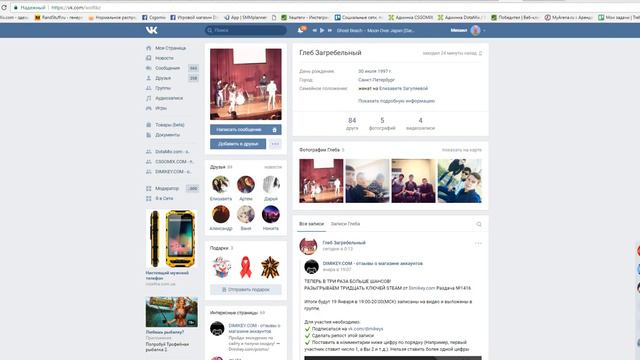Open the first stage photo thumbnail in Фотографии Глеба
Image resolution: width=640 pixels, height=360 pixels.
point(321,181)
